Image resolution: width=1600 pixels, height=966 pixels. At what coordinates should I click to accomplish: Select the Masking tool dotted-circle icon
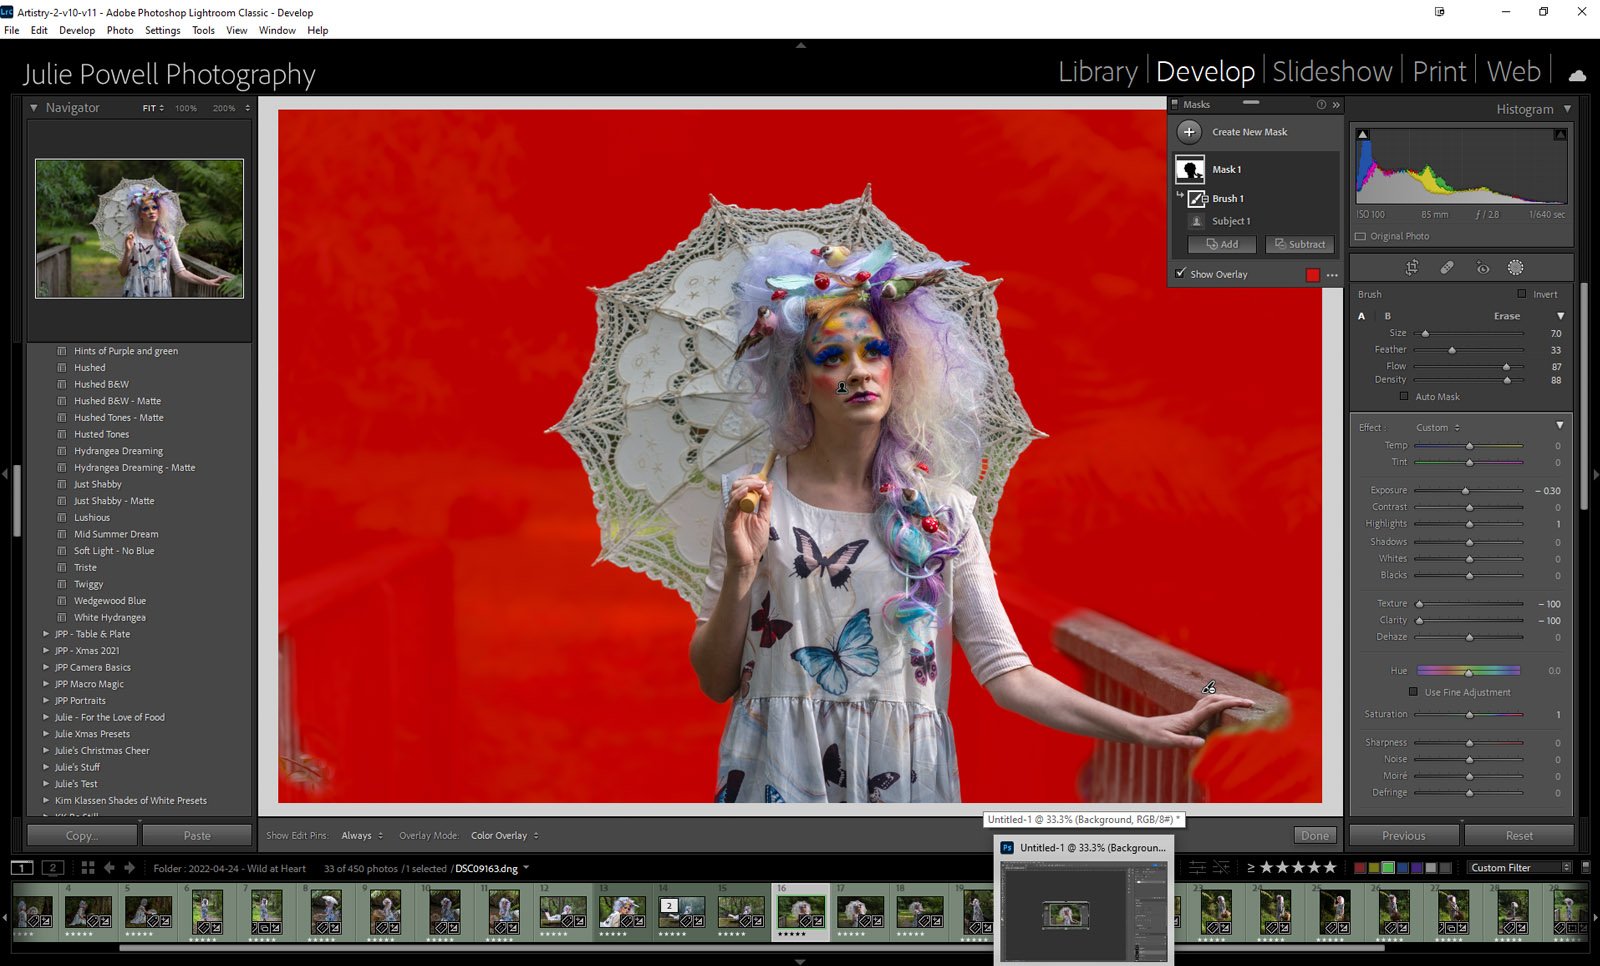(x=1516, y=267)
